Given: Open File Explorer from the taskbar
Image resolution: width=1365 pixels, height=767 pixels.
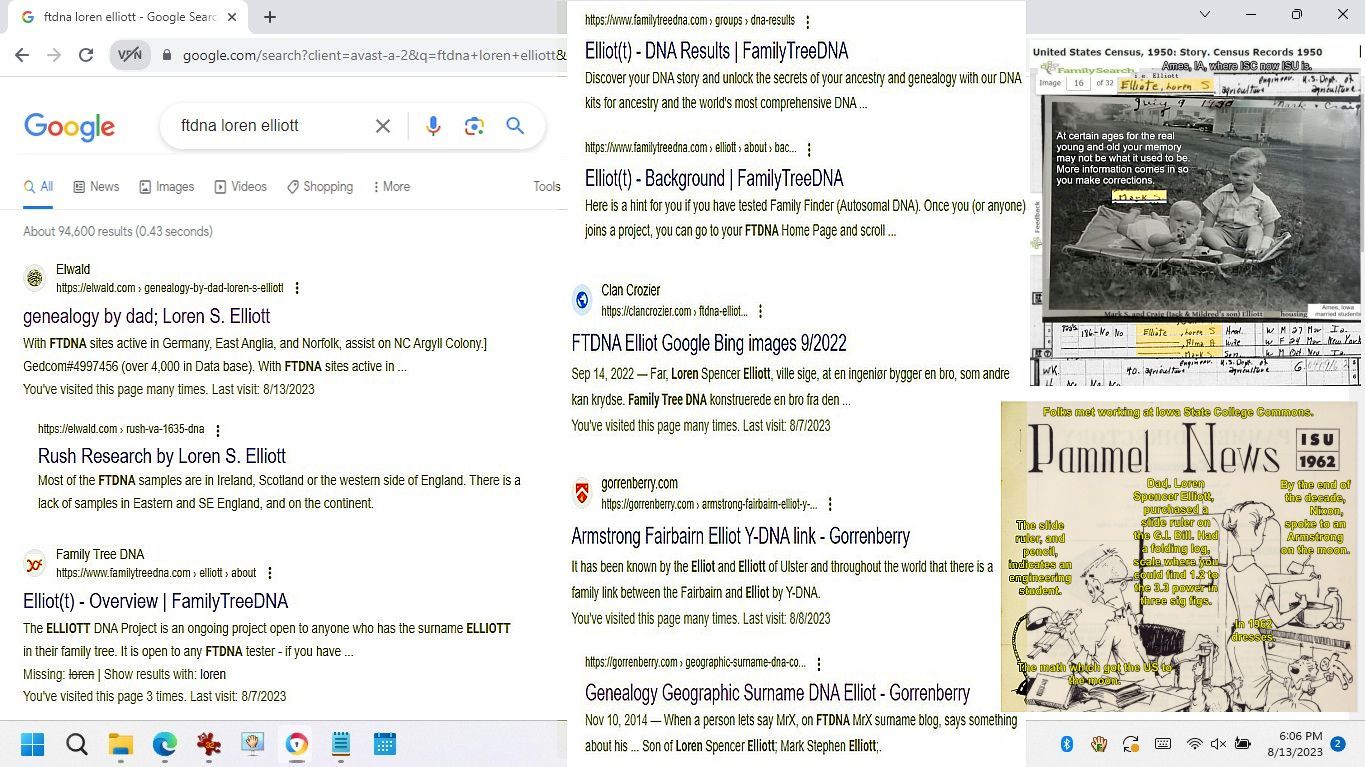Looking at the screenshot, I should click(x=121, y=744).
